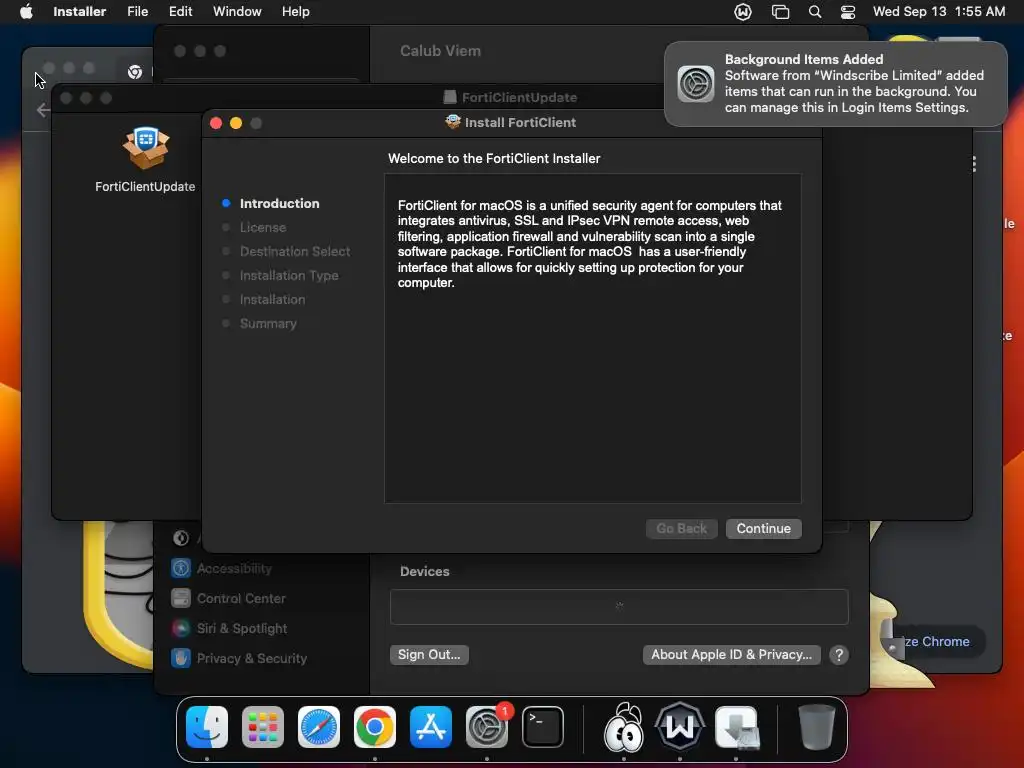
Task: Click the Siri & Spotlight sidebar icon
Action: coord(181,628)
